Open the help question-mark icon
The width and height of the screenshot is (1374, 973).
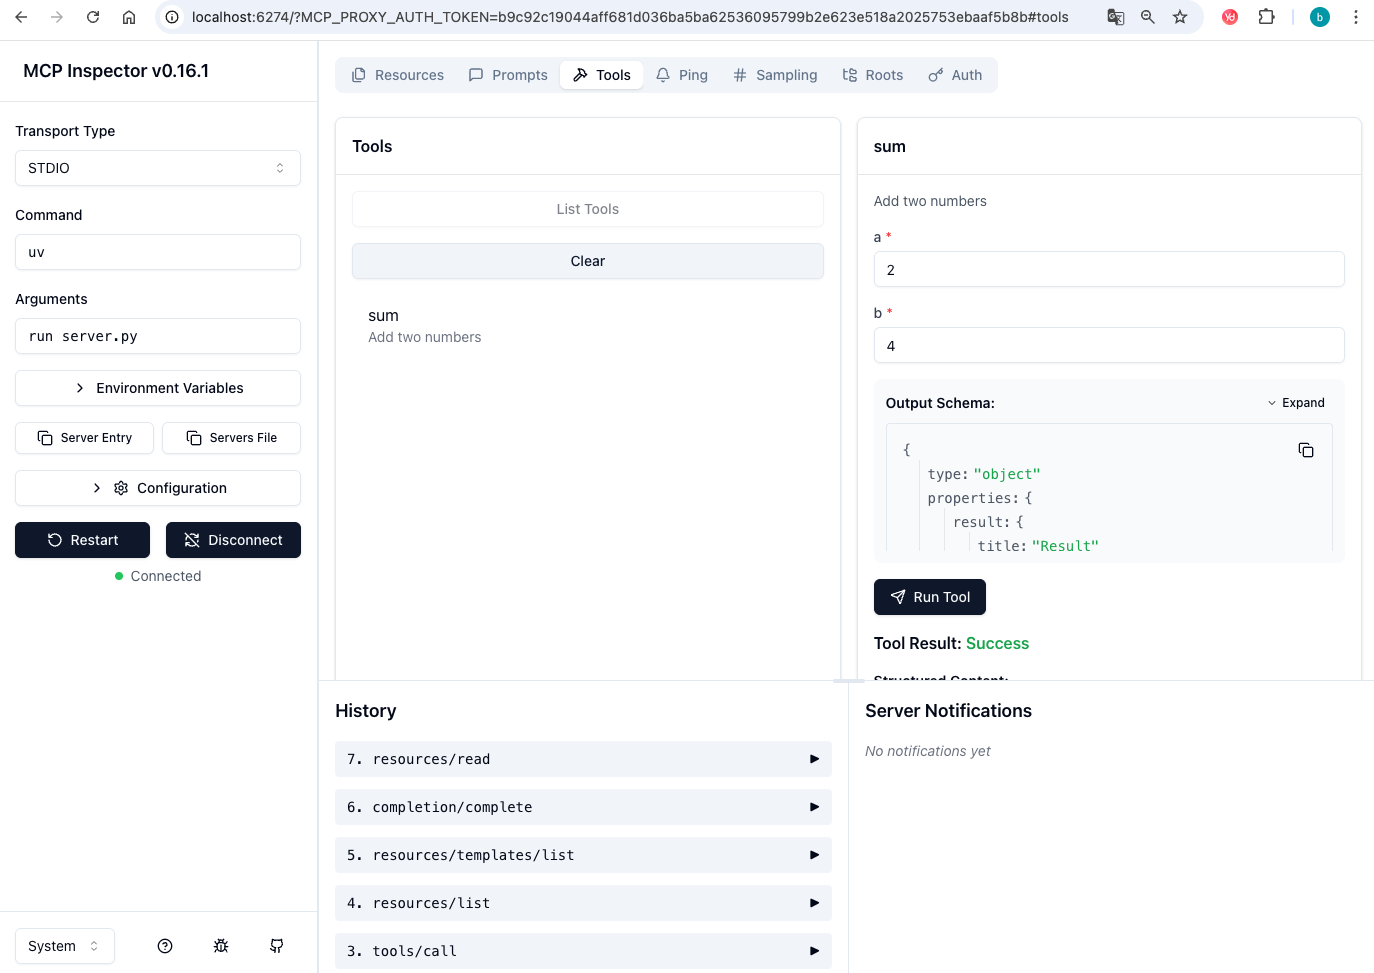click(164, 945)
